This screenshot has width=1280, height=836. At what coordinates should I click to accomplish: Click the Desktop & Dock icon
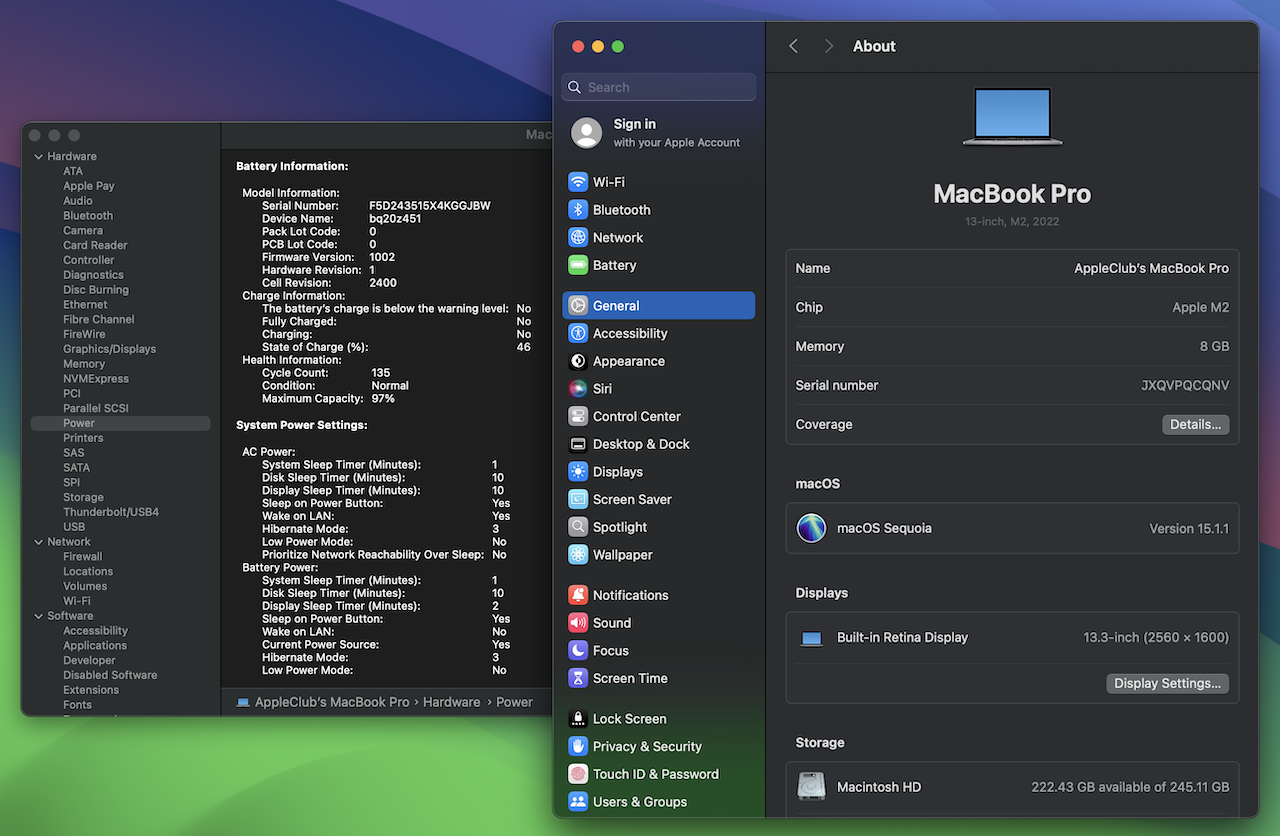point(578,444)
